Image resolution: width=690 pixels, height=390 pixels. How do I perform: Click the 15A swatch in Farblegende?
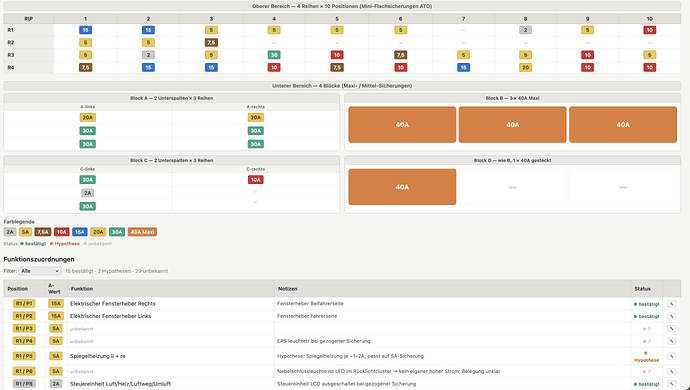pos(80,232)
